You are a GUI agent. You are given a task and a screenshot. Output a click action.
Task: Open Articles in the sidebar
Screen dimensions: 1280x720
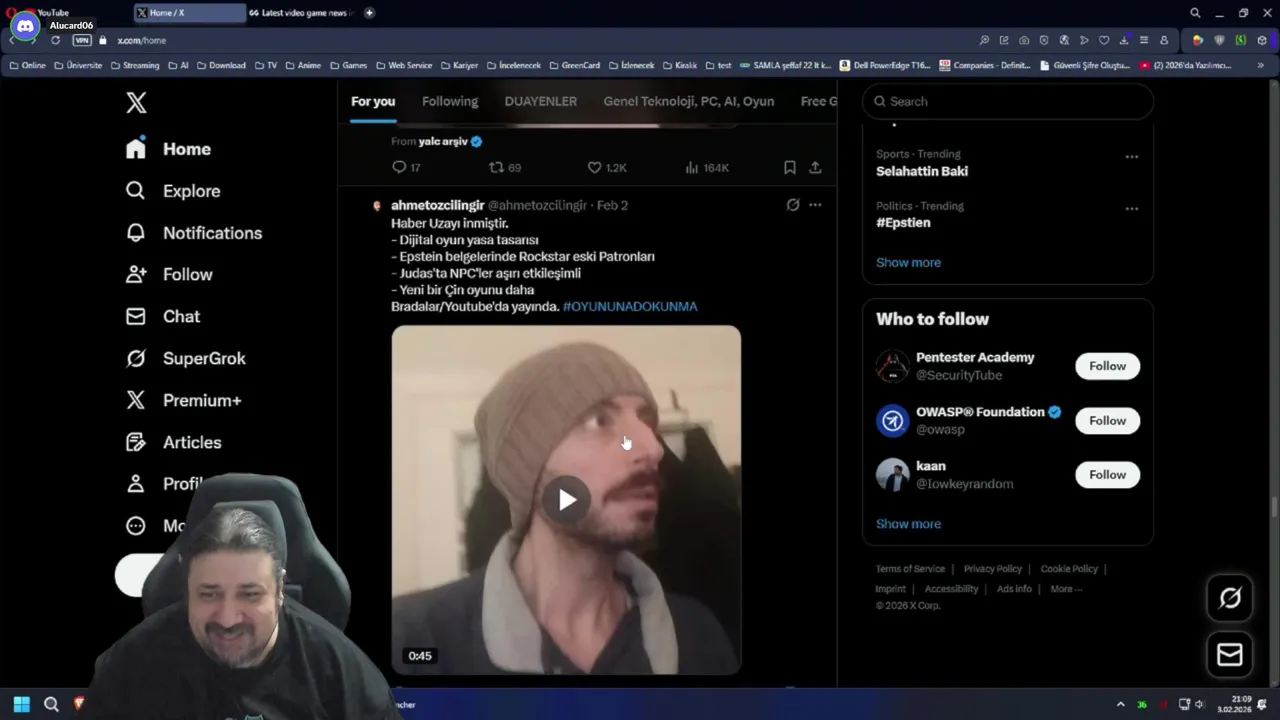[x=173, y=442]
